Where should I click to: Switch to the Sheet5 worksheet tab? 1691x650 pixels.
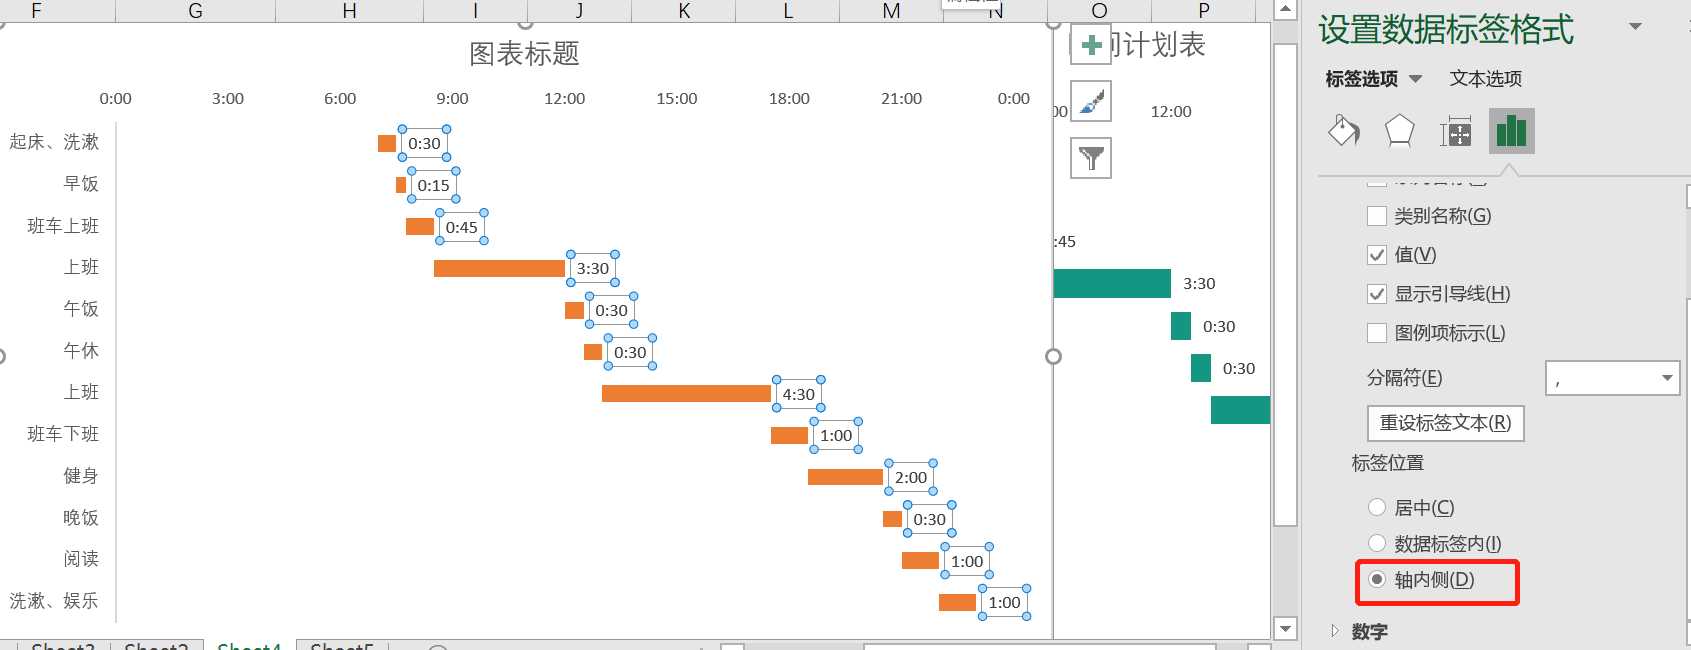(341, 646)
